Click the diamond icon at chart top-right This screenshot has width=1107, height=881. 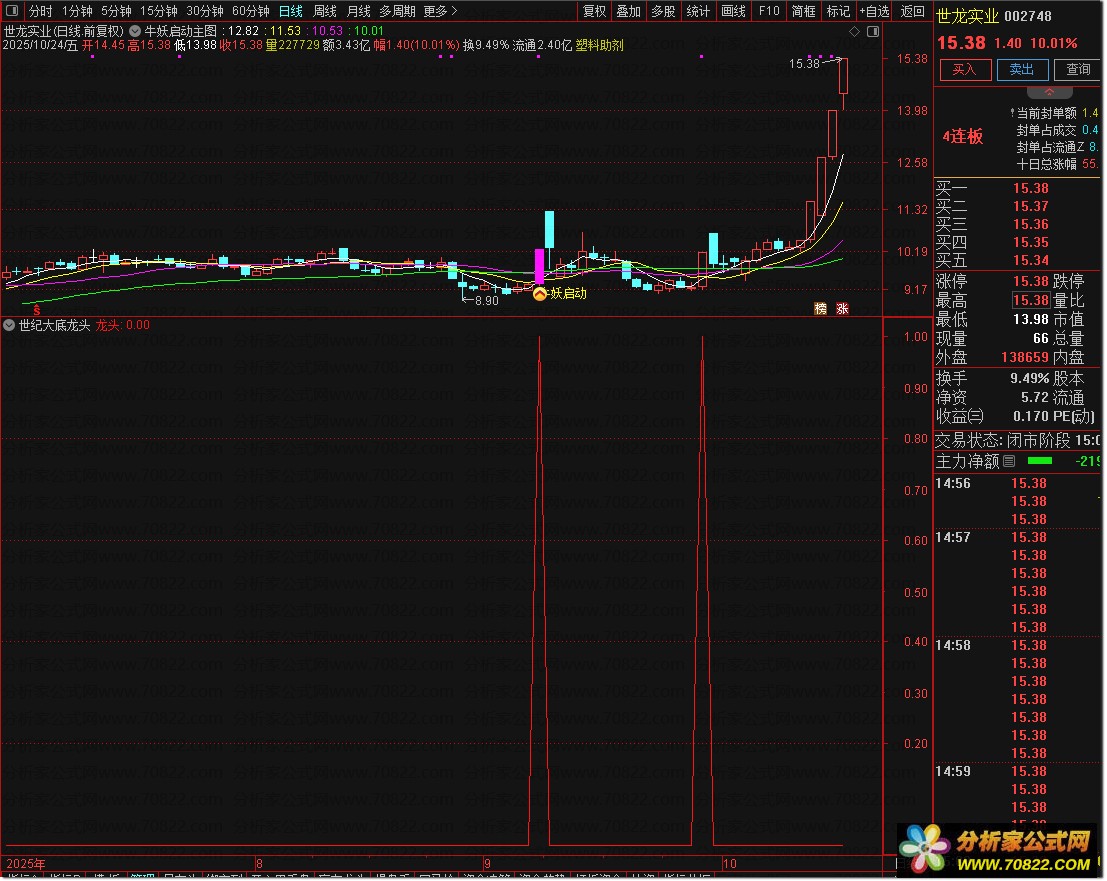point(854,32)
